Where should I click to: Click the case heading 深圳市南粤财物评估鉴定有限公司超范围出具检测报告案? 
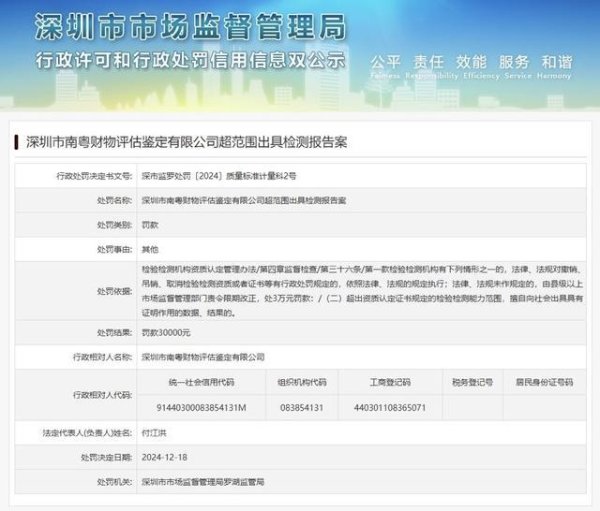point(186,142)
